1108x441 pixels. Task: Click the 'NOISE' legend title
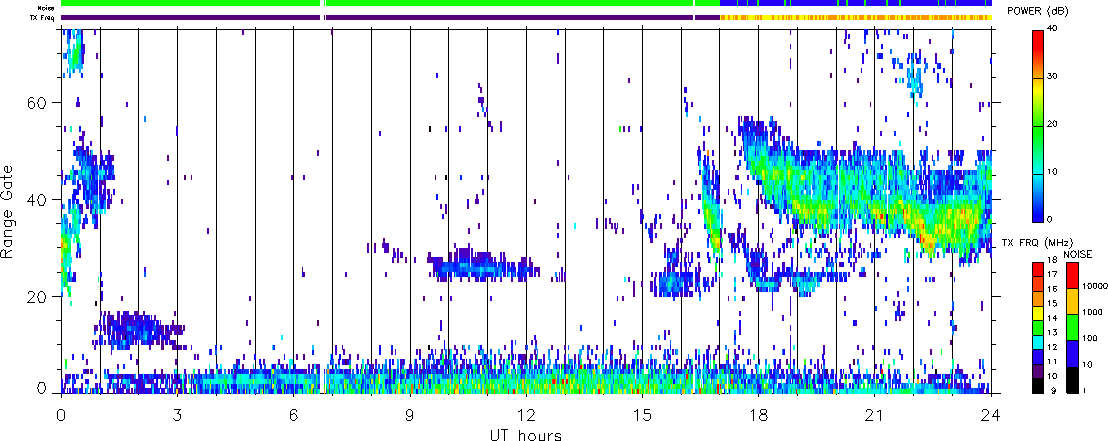click(1076, 253)
